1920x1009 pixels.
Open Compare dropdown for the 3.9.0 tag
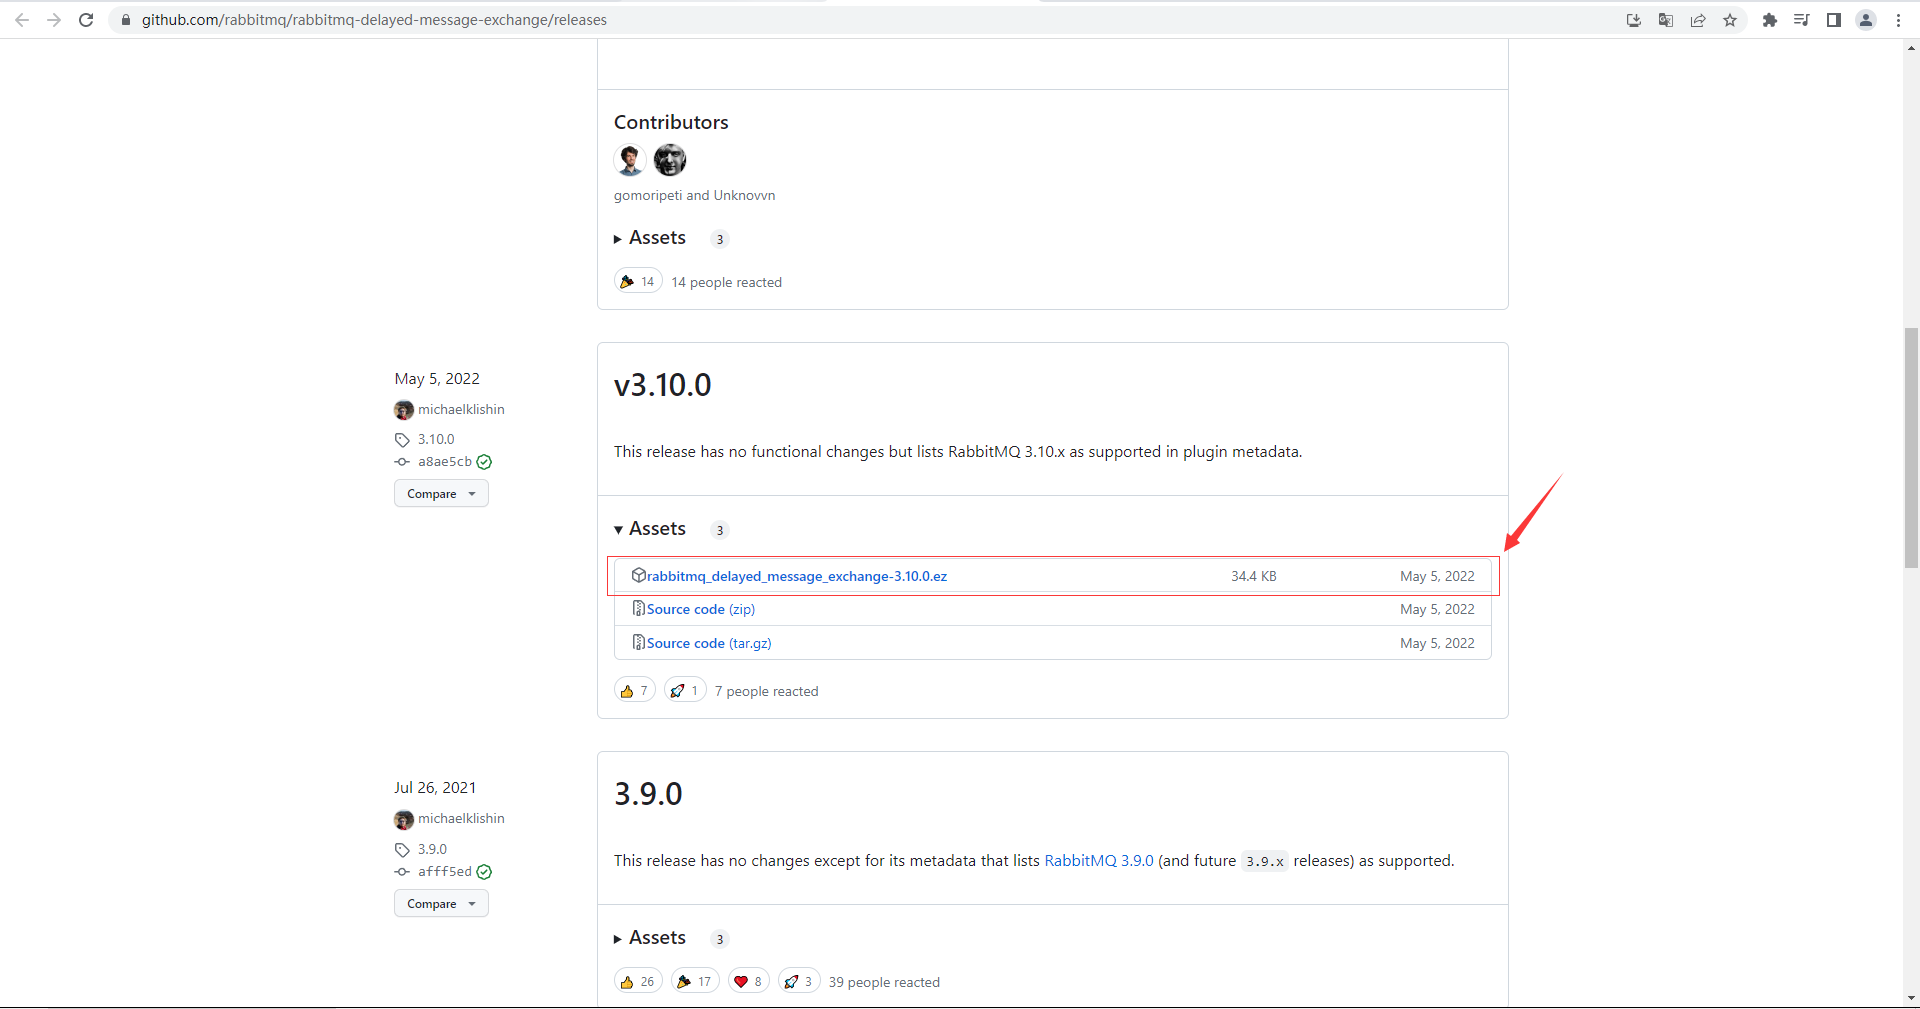pos(441,904)
